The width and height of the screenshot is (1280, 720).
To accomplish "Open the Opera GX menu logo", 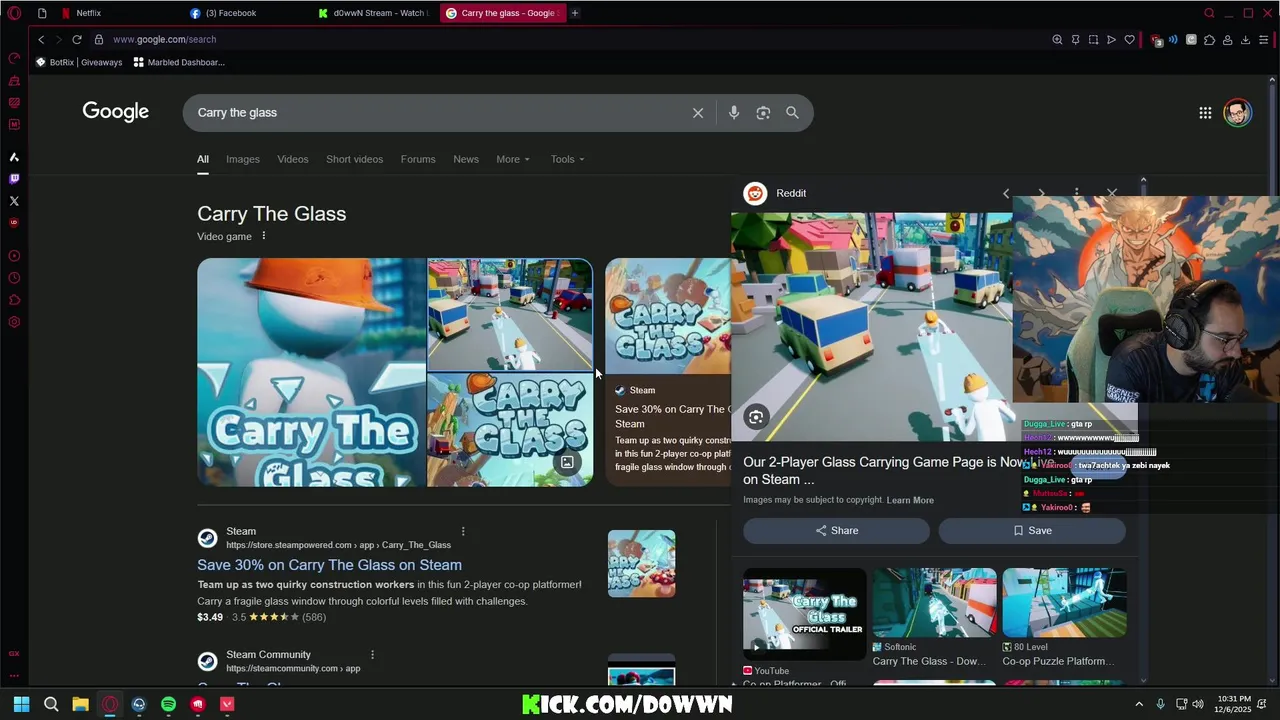I will pos(14,13).
